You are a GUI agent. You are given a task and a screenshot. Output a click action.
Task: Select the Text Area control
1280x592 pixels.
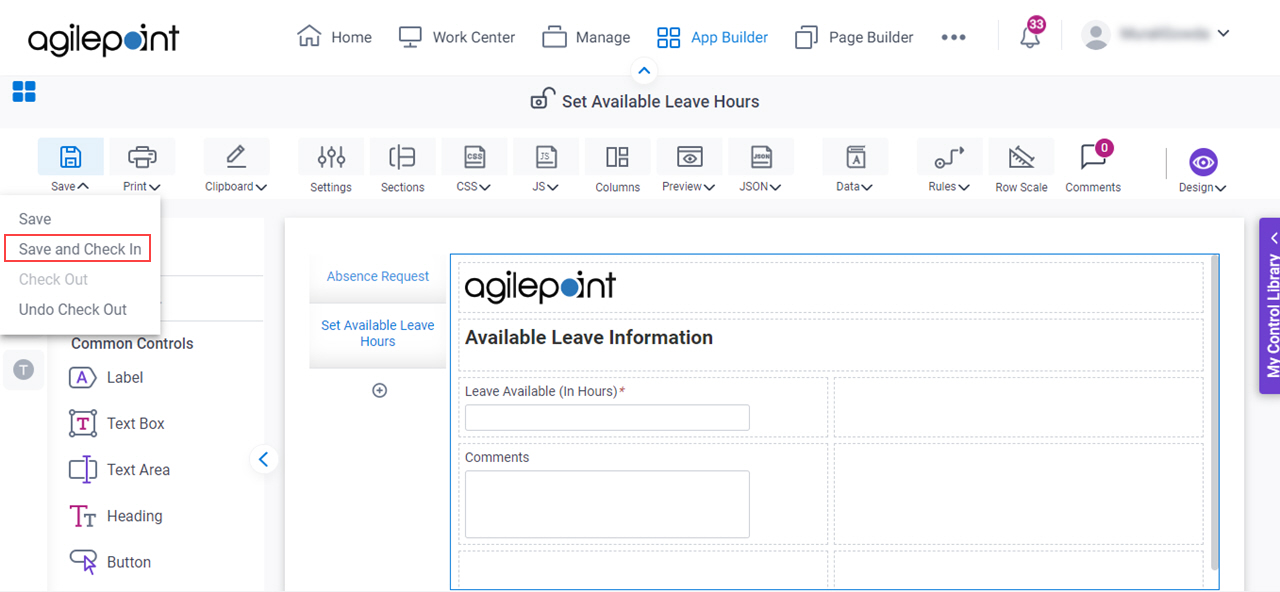tap(119, 470)
